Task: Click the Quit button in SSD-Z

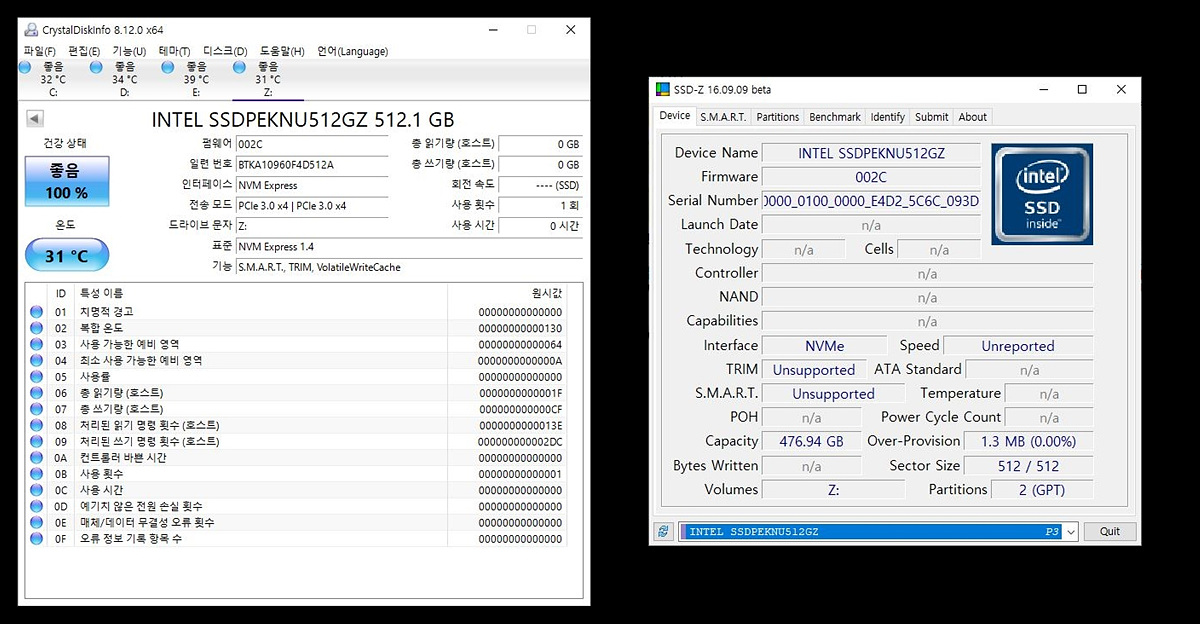Action: pos(1110,532)
